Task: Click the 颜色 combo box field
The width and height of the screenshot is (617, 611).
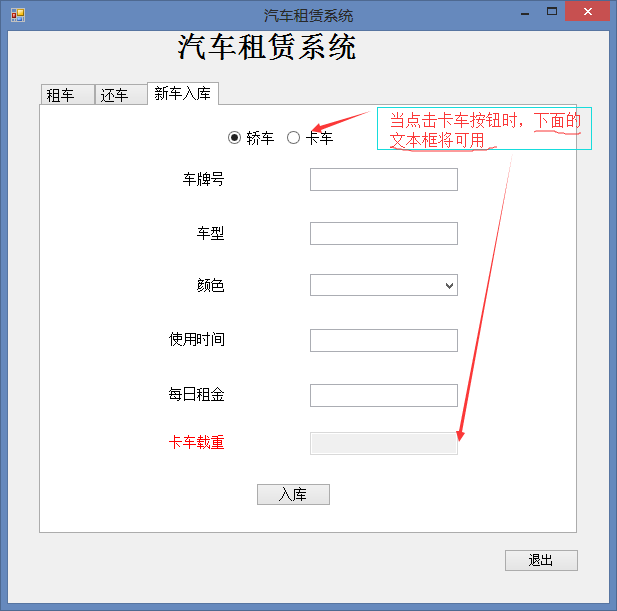Action: click(384, 285)
